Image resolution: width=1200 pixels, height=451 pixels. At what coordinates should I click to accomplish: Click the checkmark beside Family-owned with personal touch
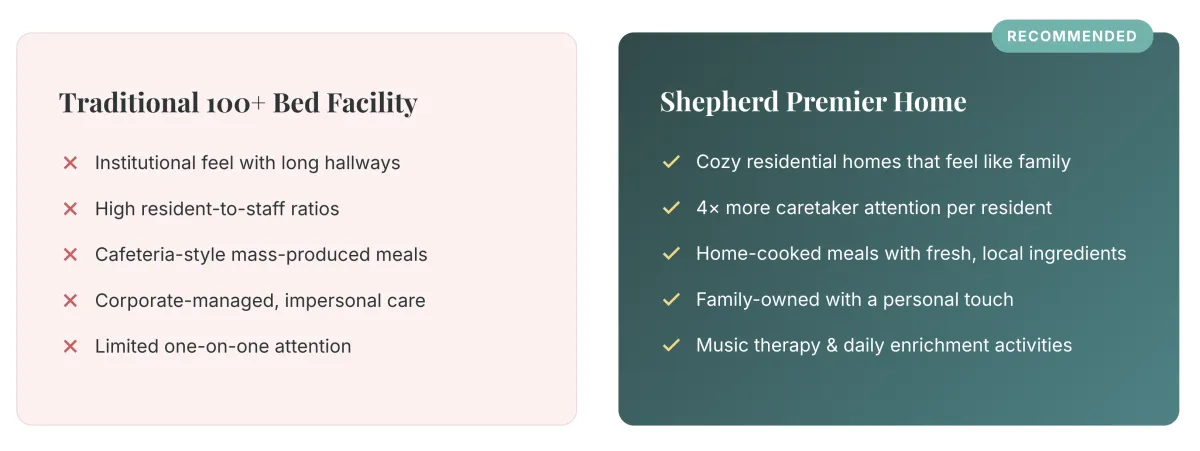pos(671,300)
